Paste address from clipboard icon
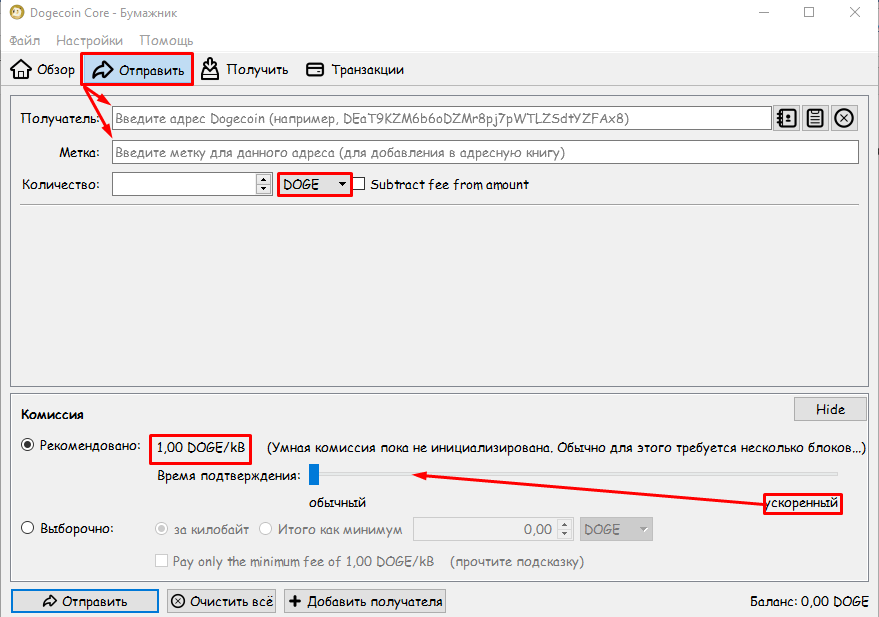The image size is (879, 617). point(815,118)
